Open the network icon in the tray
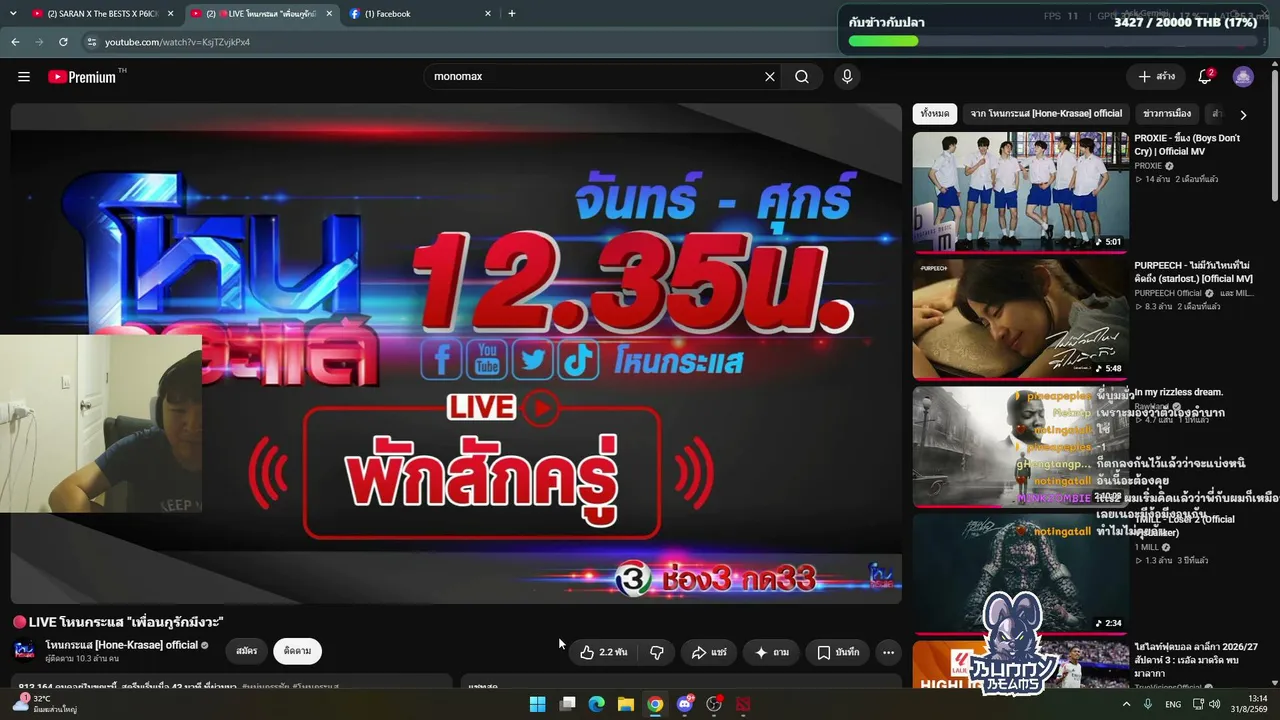Image resolution: width=1280 pixels, height=720 pixels. [1197, 704]
